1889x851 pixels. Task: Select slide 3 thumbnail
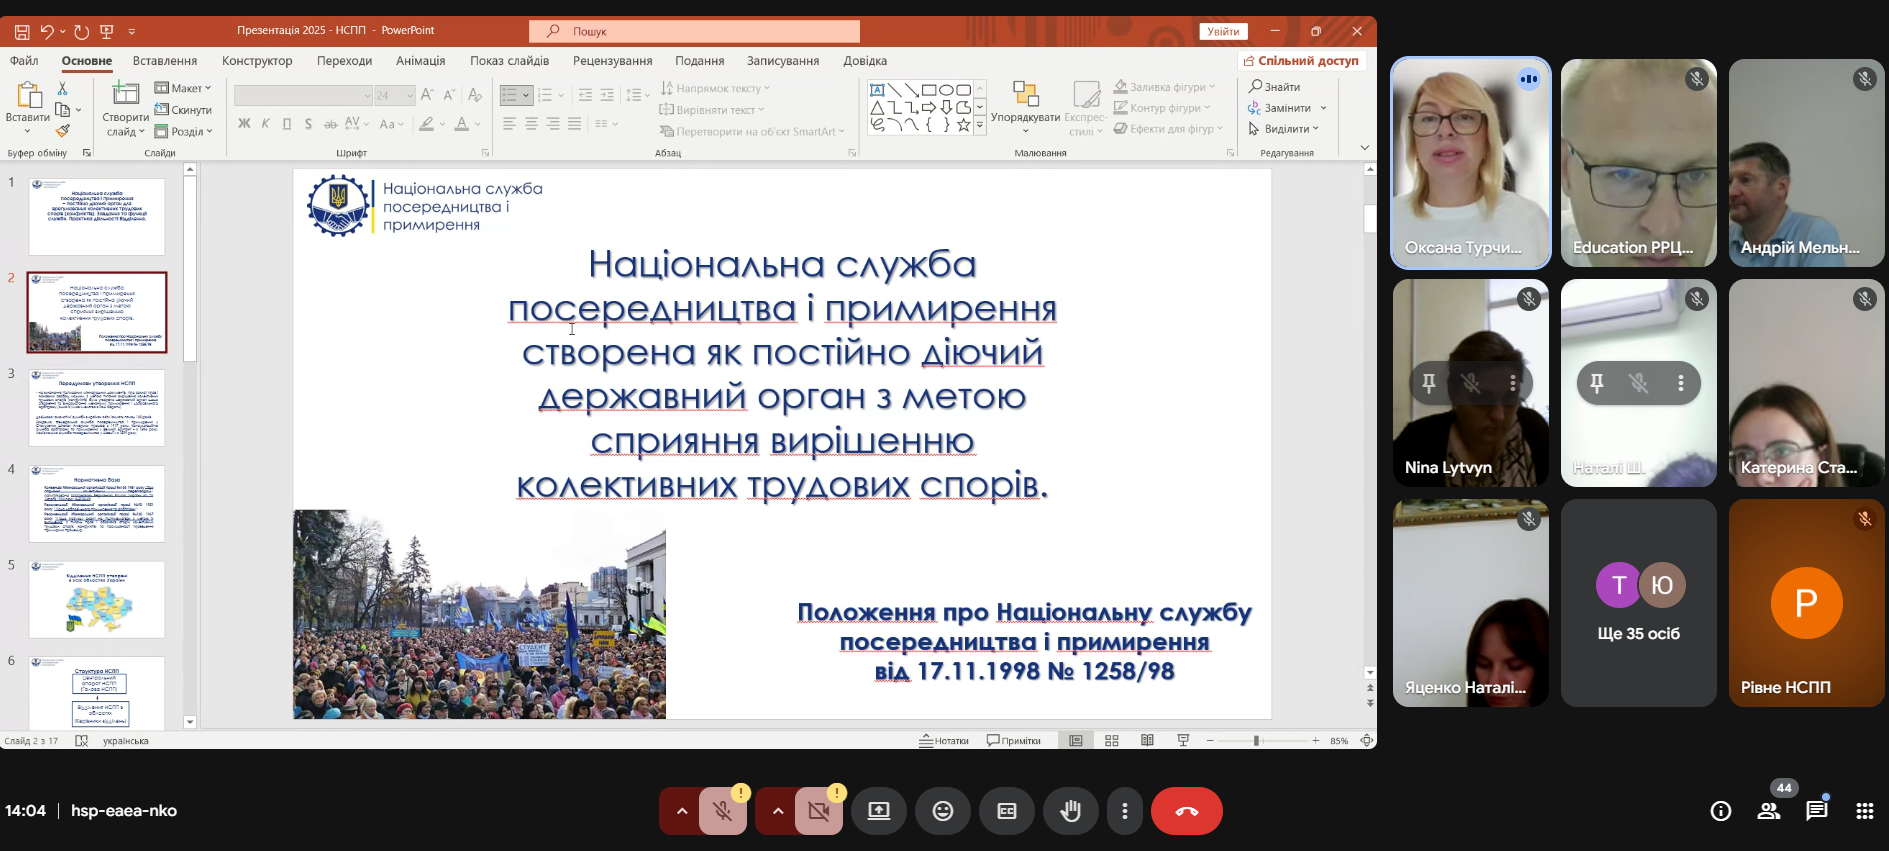(x=97, y=408)
